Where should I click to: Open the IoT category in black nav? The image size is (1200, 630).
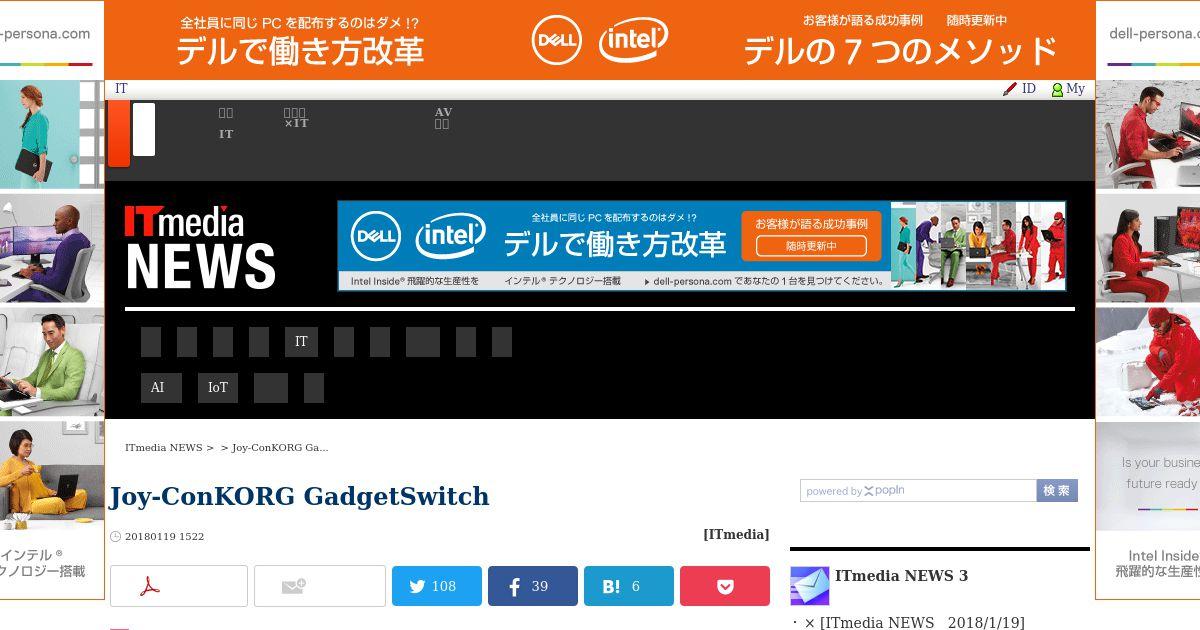[218, 388]
